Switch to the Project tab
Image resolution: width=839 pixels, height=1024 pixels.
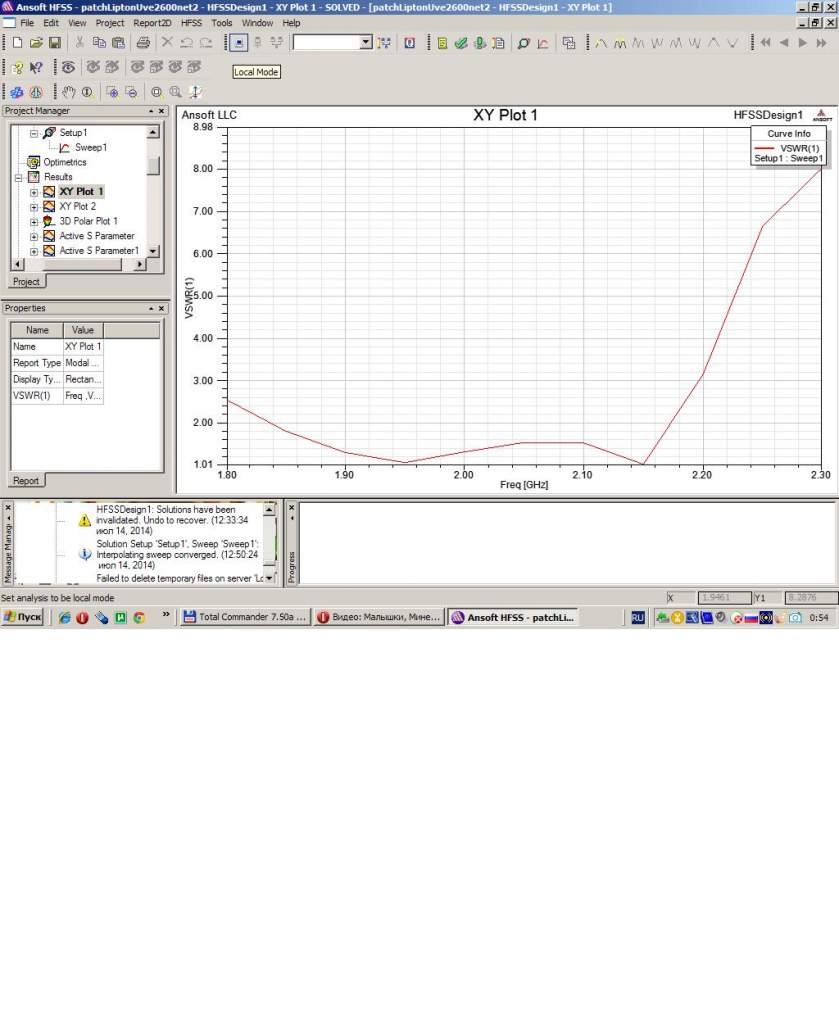(26, 281)
